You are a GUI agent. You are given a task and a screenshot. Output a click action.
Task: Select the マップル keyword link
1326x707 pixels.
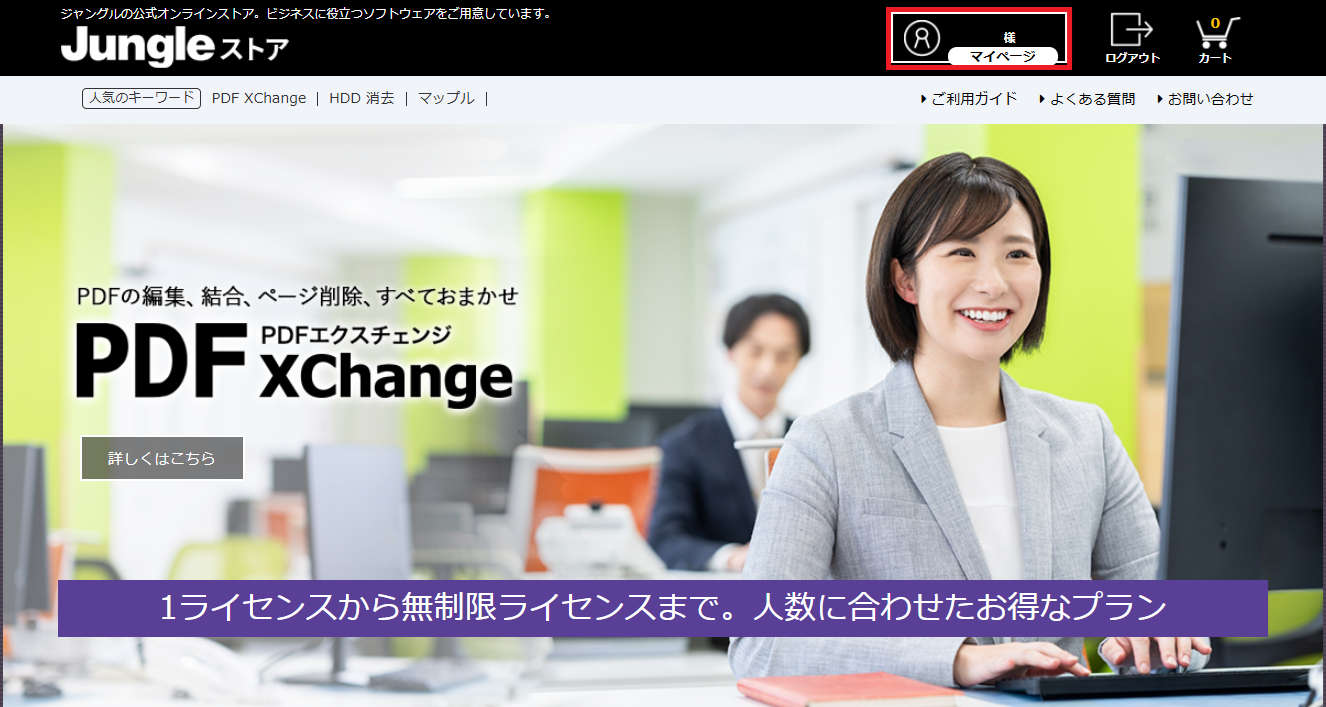click(446, 98)
